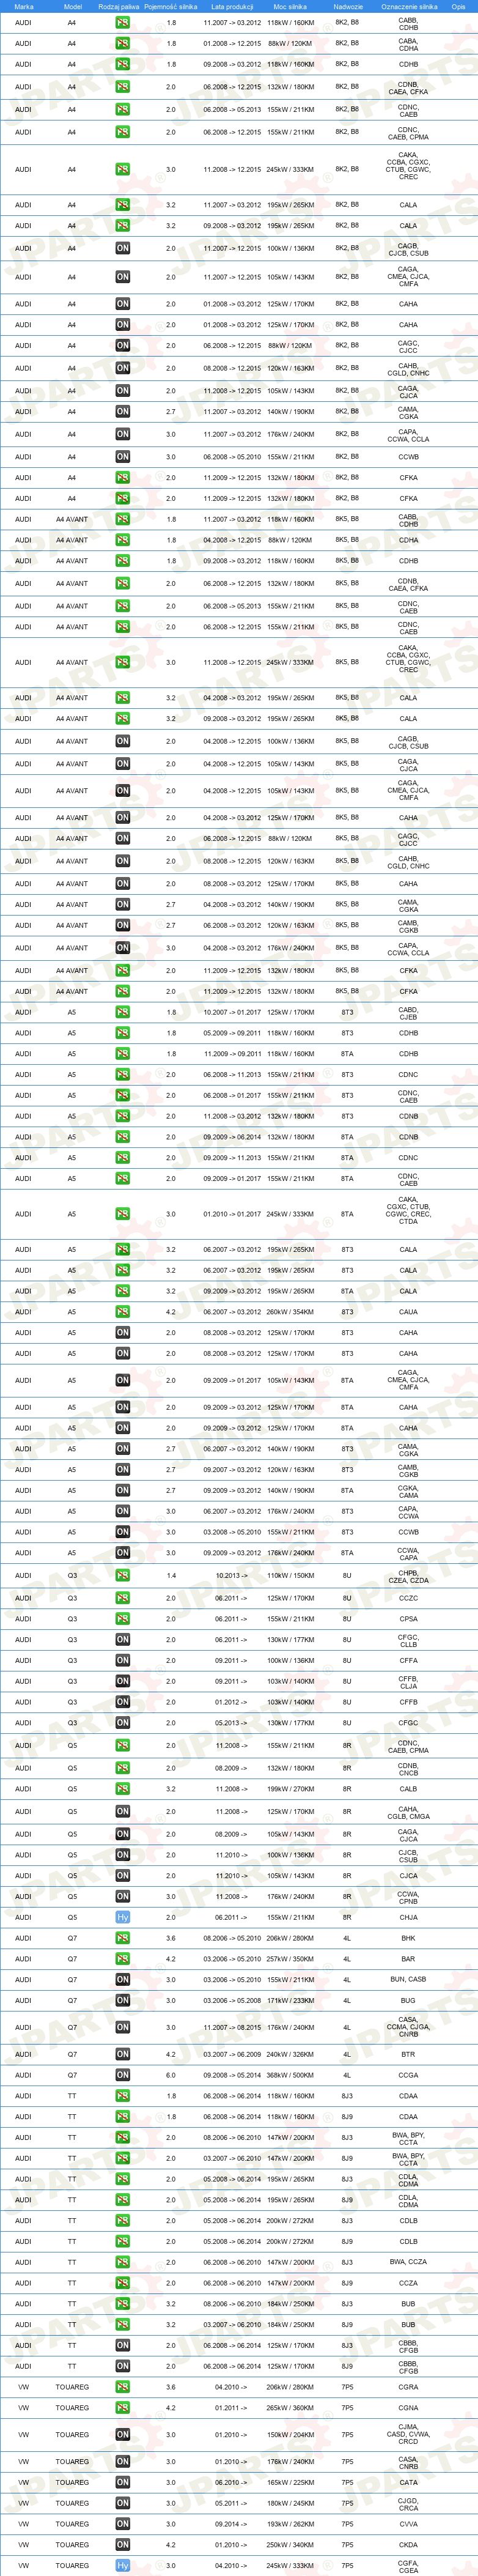Click the Rodzaj paliwa column header
This screenshot has width=478, height=2576.
tap(119, 6)
